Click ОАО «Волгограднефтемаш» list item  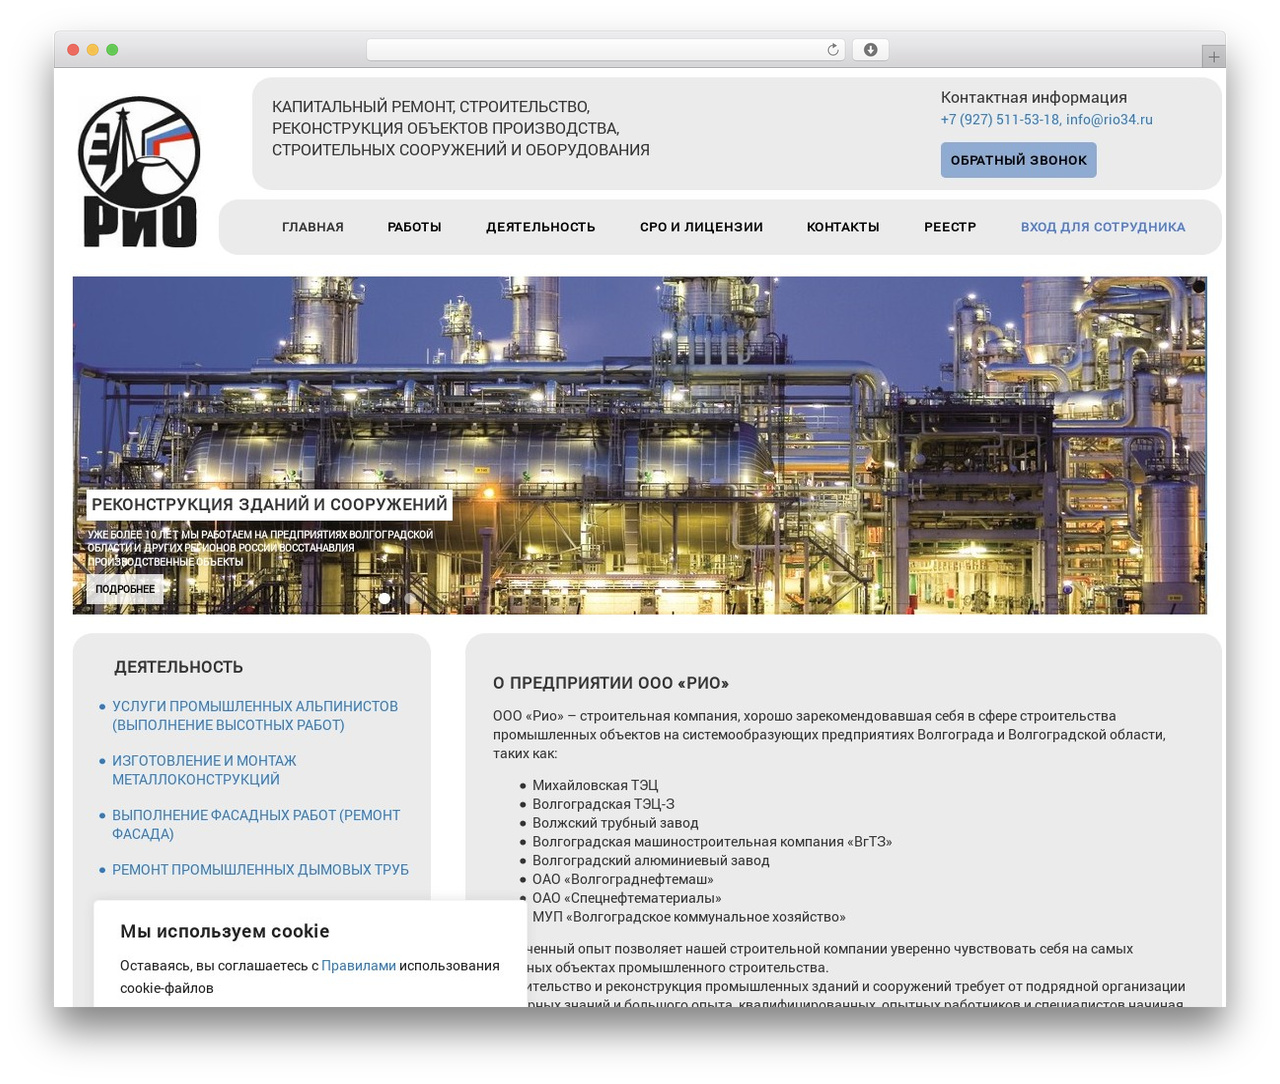[x=623, y=879]
